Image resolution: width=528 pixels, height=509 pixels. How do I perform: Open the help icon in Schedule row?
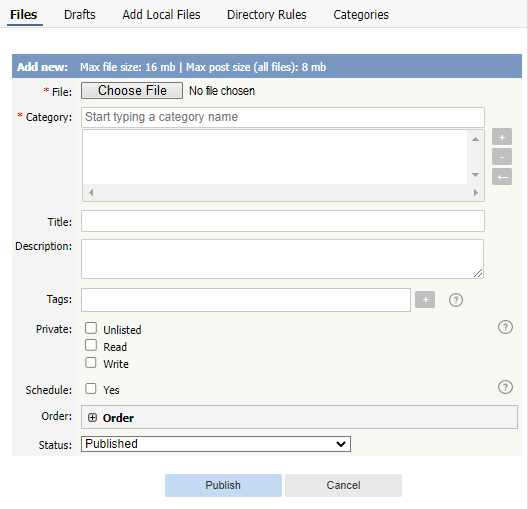tap(505, 387)
